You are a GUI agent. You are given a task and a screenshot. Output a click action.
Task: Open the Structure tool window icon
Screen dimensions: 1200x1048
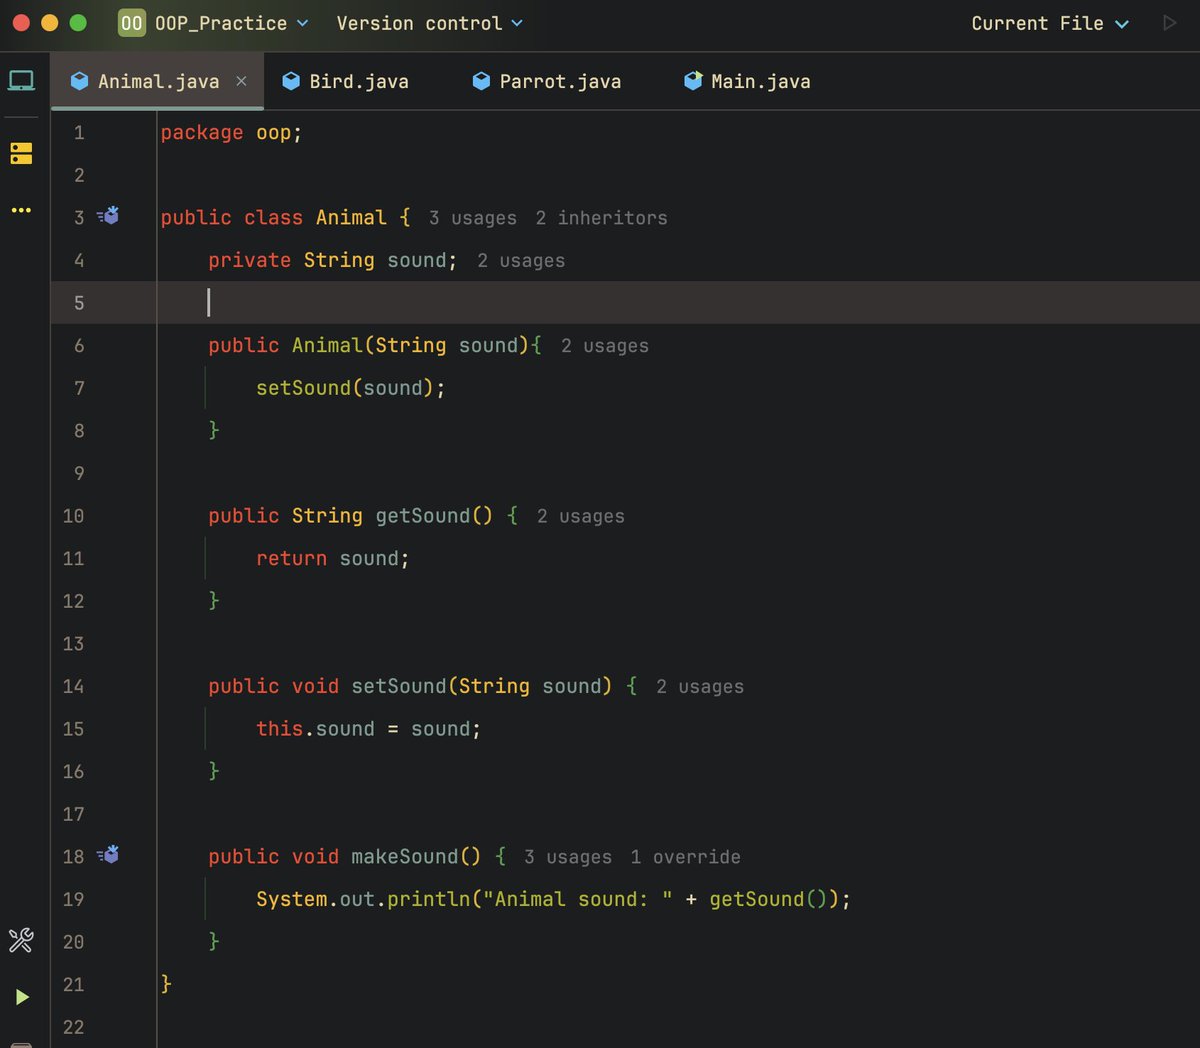[21, 153]
